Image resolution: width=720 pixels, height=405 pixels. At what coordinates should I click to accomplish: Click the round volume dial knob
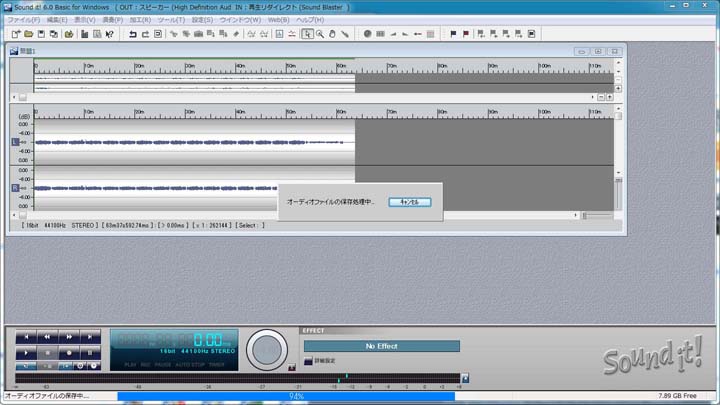266,349
